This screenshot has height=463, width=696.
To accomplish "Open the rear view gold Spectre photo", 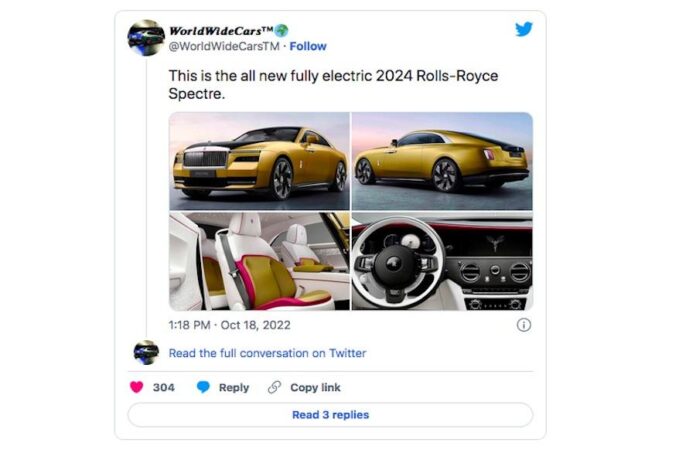I will pos(442,160).
